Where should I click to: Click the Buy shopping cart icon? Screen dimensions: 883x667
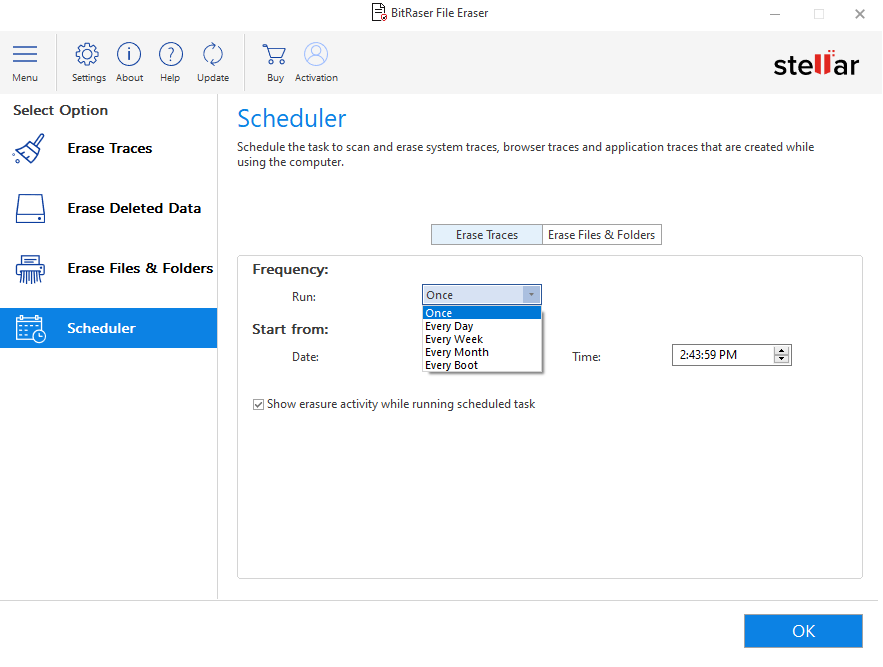point(274,55)
